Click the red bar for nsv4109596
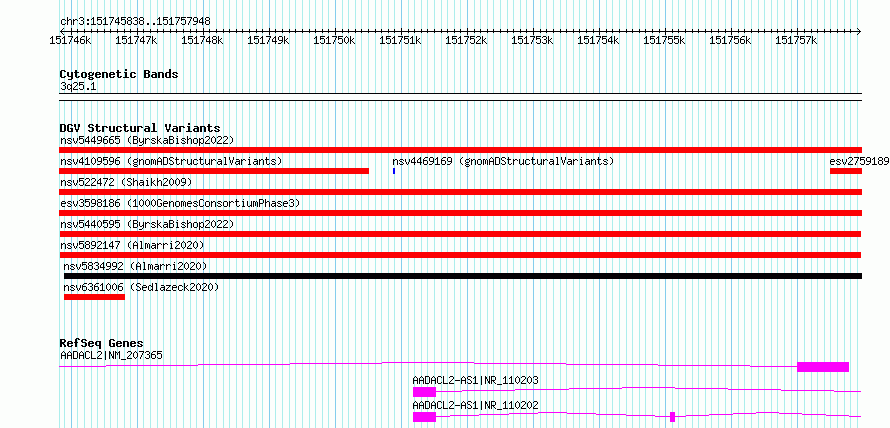The image size is (890, 428). point(214,171)
